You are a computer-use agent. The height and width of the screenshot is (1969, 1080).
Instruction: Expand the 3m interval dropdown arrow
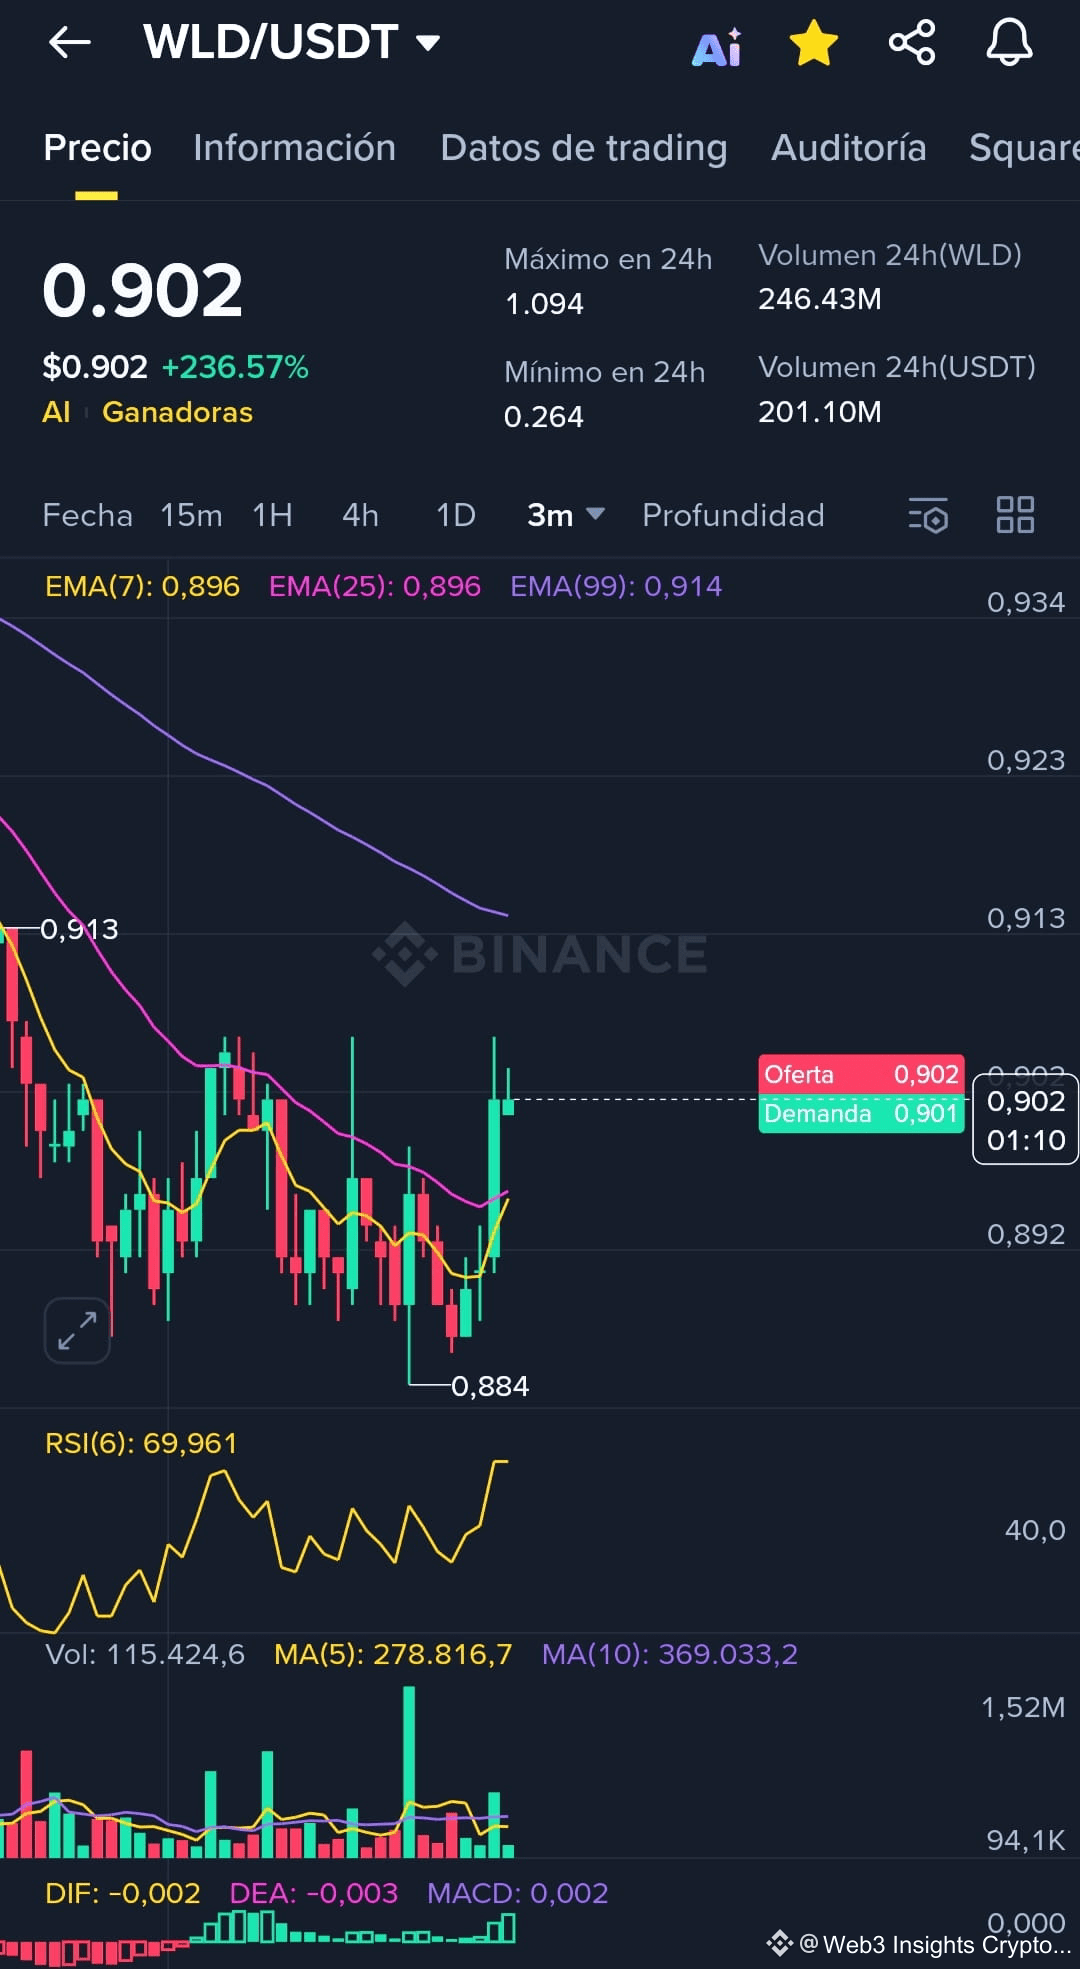595,514
